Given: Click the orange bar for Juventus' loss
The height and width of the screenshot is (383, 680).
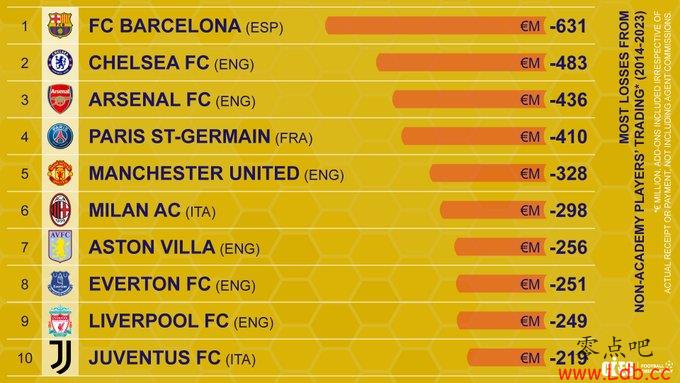Looking at the screenshot, I should click(x=506, y=358).
